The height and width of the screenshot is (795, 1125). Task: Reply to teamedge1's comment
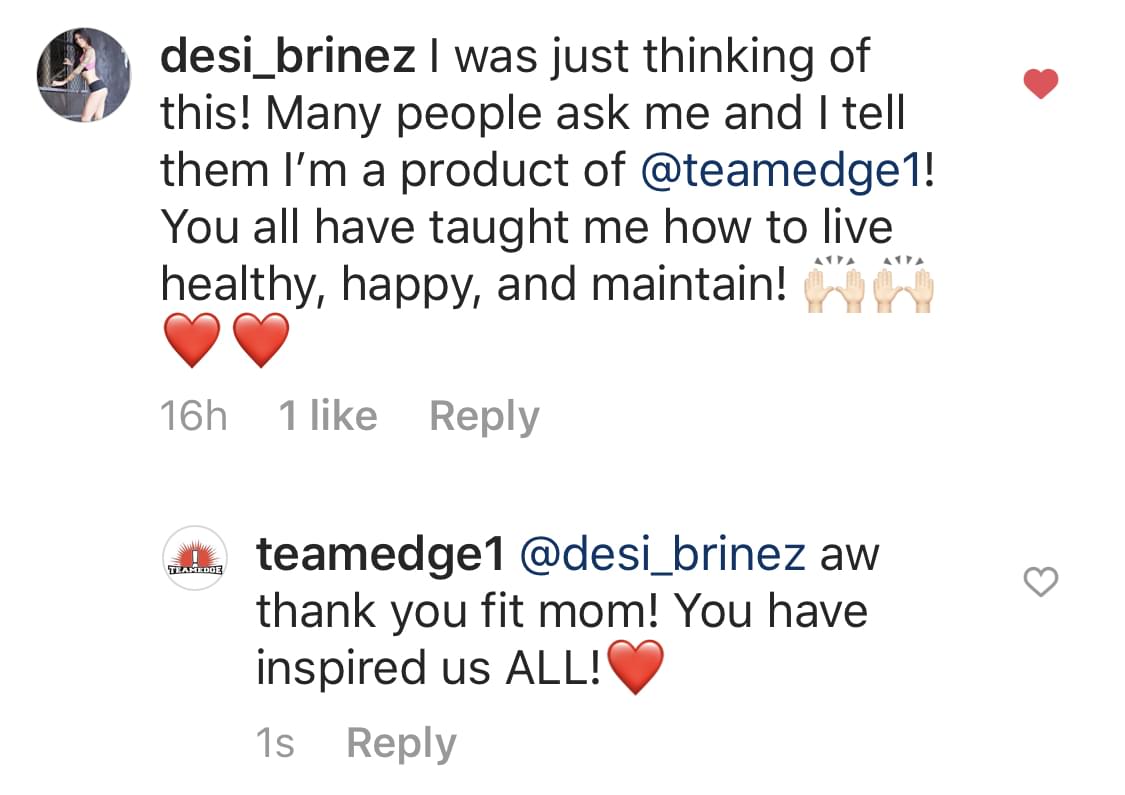point(401,743)
